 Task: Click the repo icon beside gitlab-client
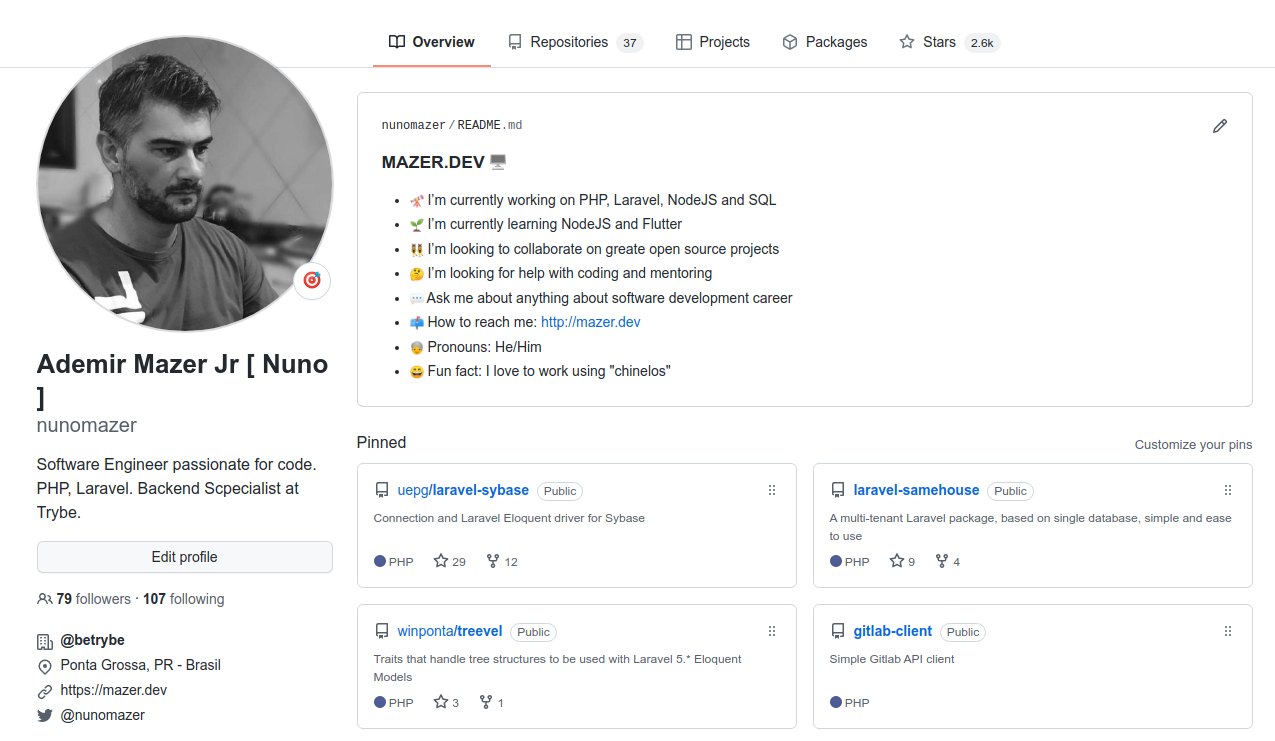[838, 631]
